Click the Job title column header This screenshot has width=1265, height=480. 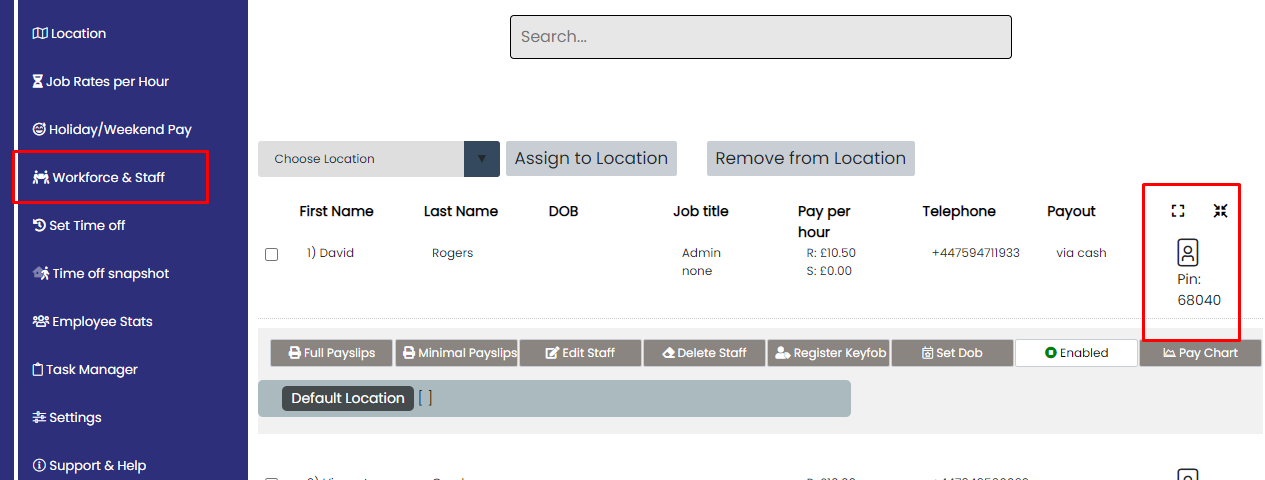[701, 211]
